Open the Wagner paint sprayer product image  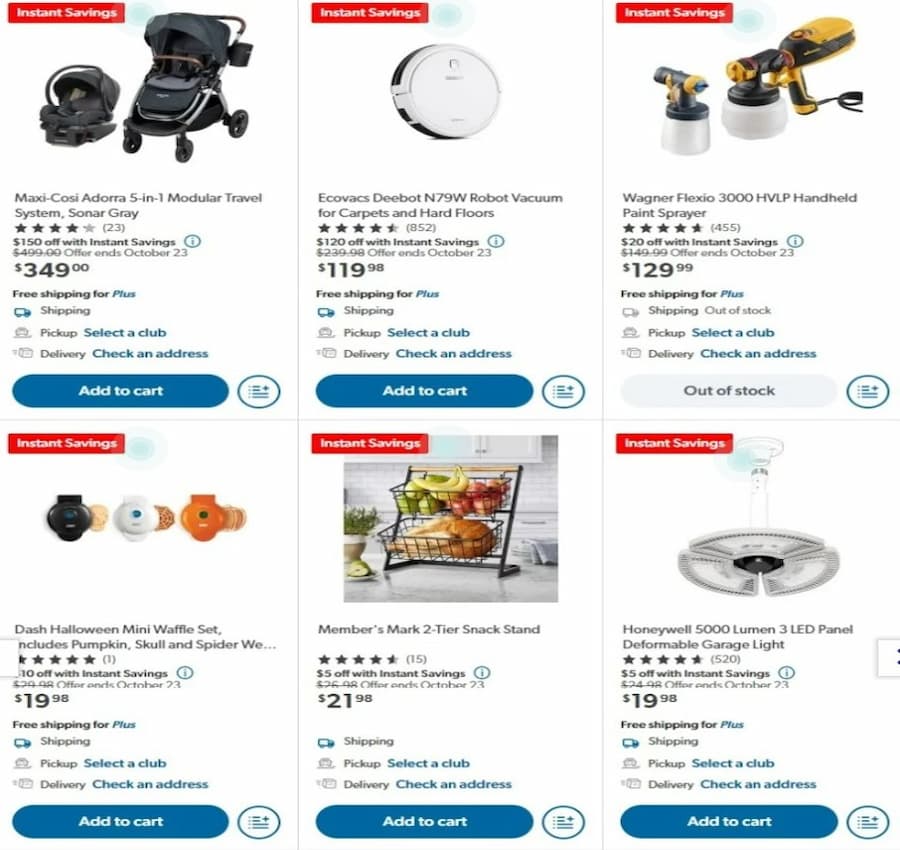click(x=758, y=86)
